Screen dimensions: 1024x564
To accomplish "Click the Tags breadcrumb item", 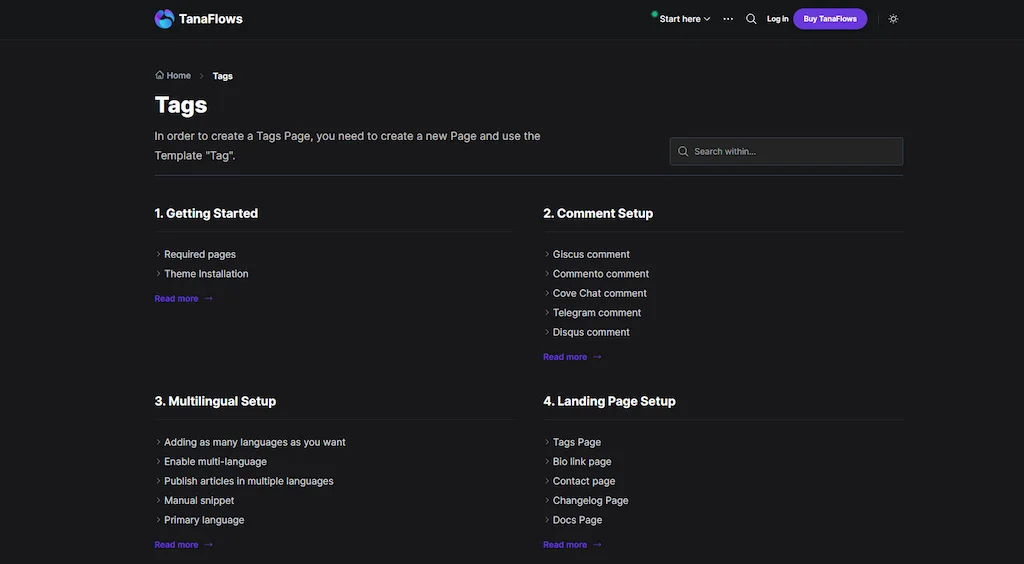I will pyautogui.click(x=223, y=76).
